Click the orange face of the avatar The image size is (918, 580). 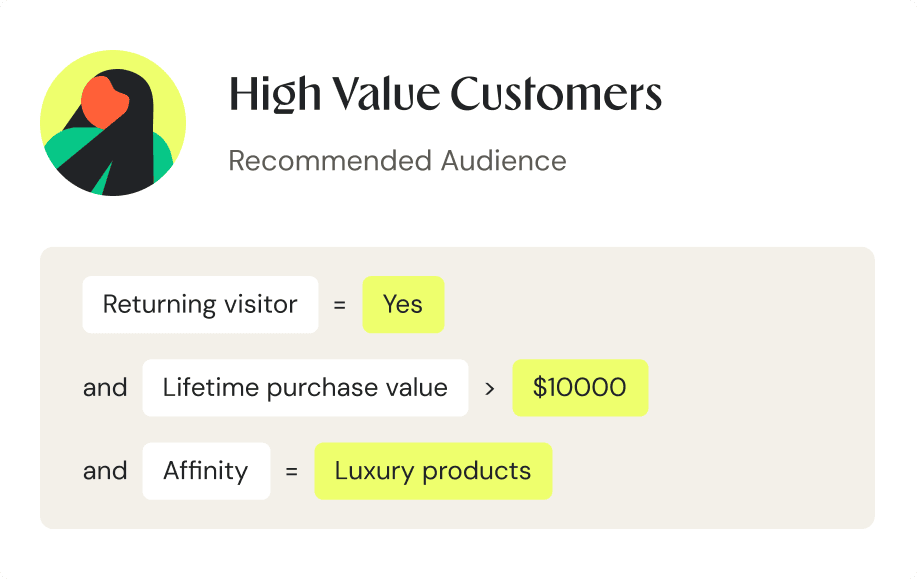[x=104, y=103]
